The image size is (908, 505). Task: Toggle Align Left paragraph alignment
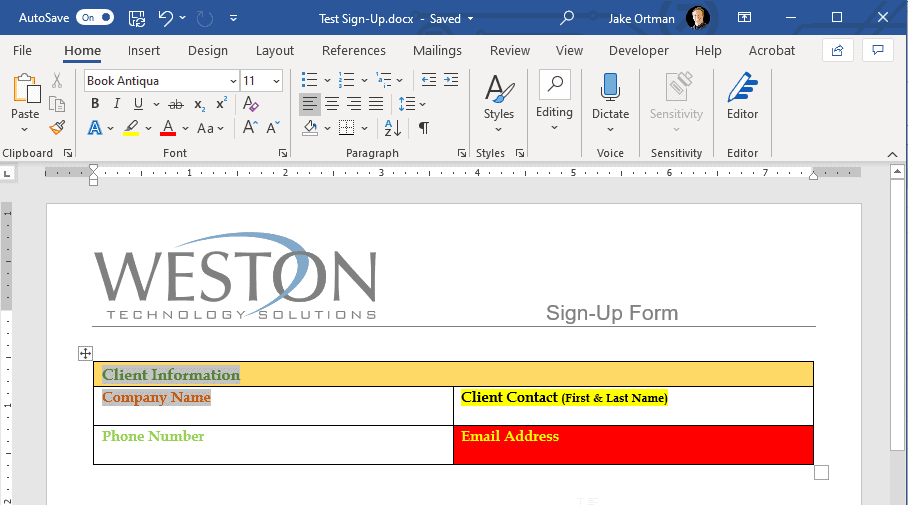click(310, 104)
